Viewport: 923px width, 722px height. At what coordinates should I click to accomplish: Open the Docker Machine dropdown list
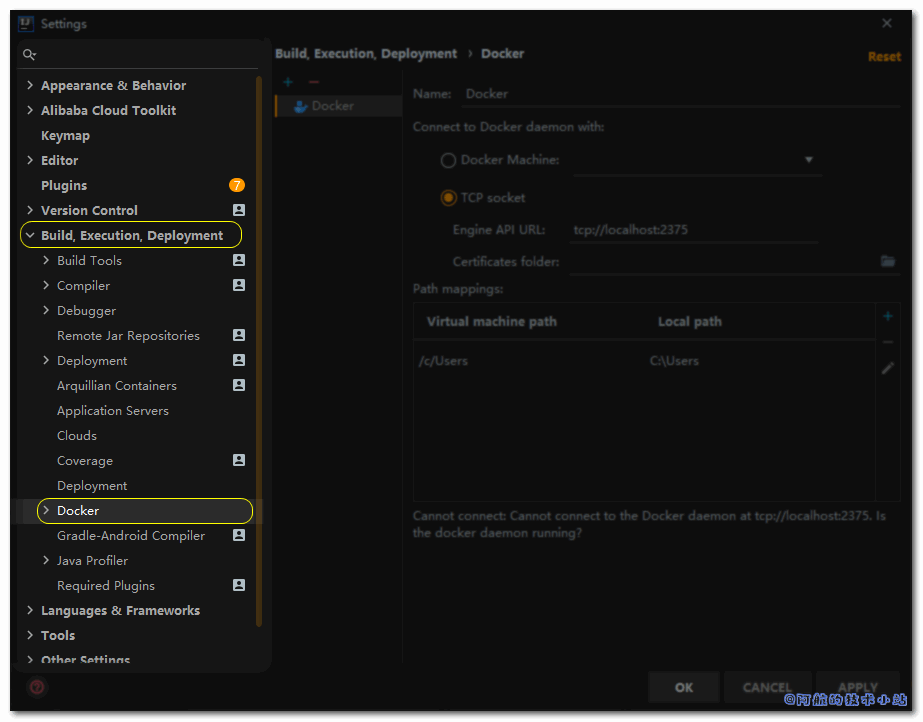click(x=808, y=160)
